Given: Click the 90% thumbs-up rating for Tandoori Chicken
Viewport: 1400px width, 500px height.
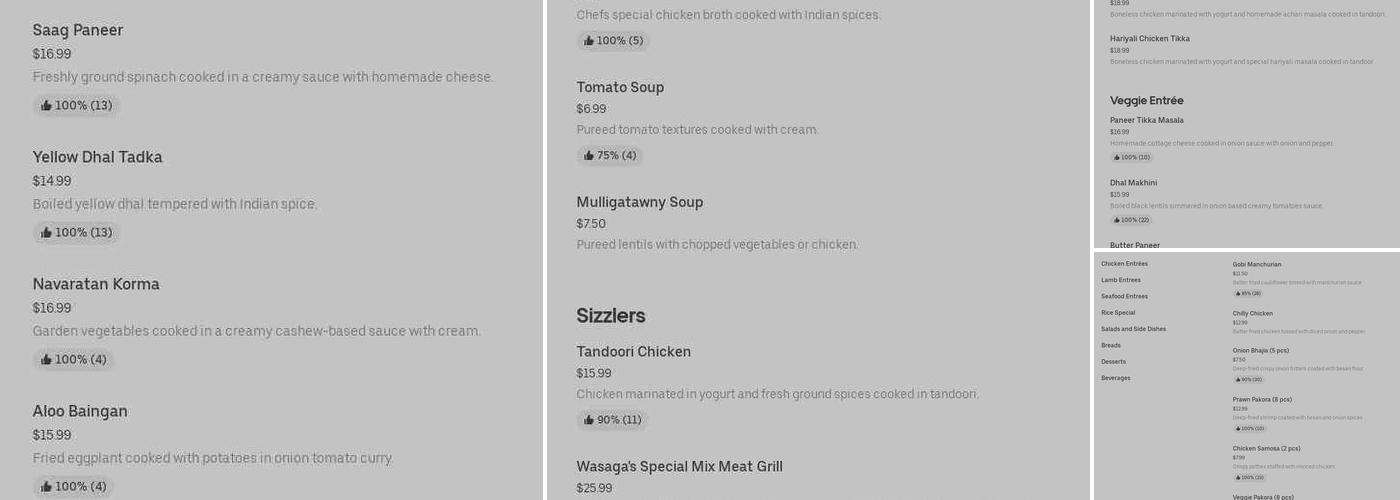Looking at the screenshot, I should [x=612, y=421].
